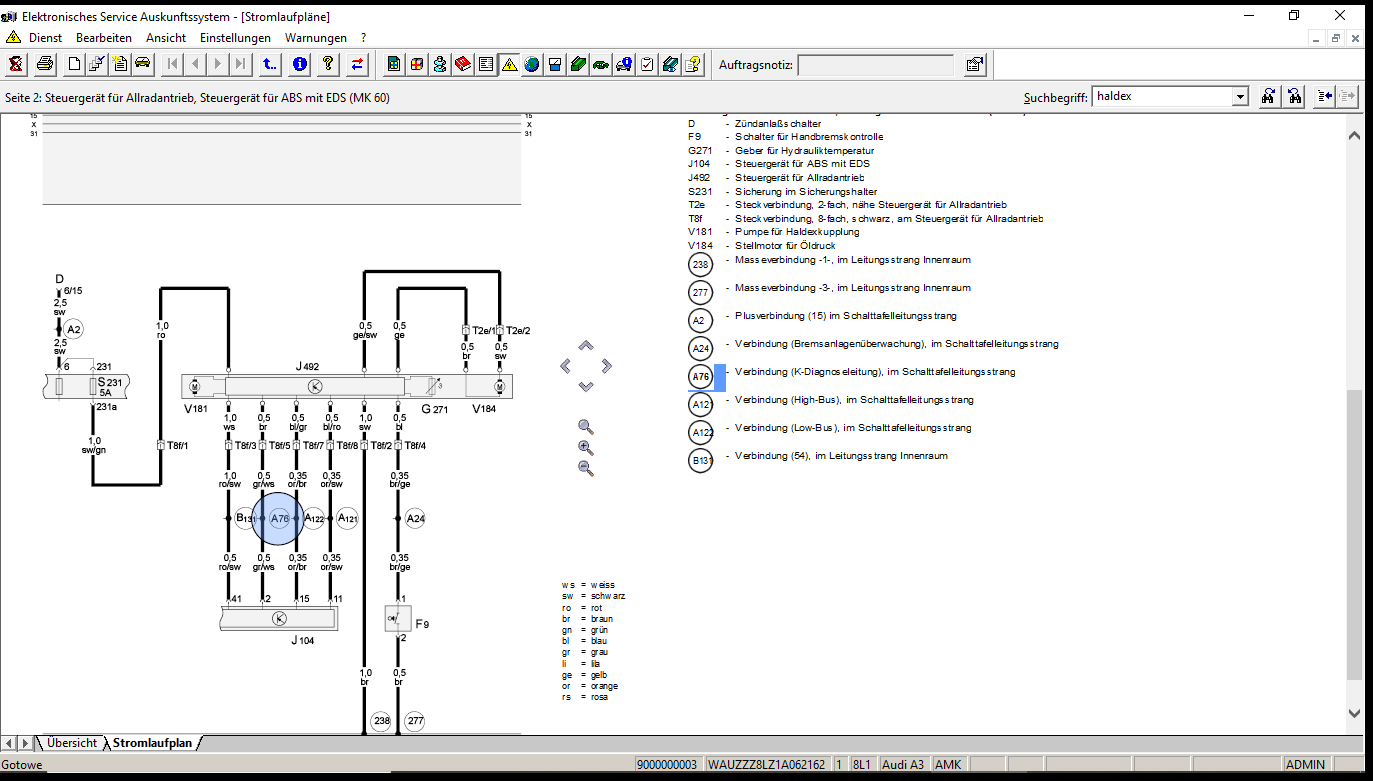This screenshot has height=781, width=1373.
Task: Zoom in with the plus magnifier icon
Action: pos(586,448)
